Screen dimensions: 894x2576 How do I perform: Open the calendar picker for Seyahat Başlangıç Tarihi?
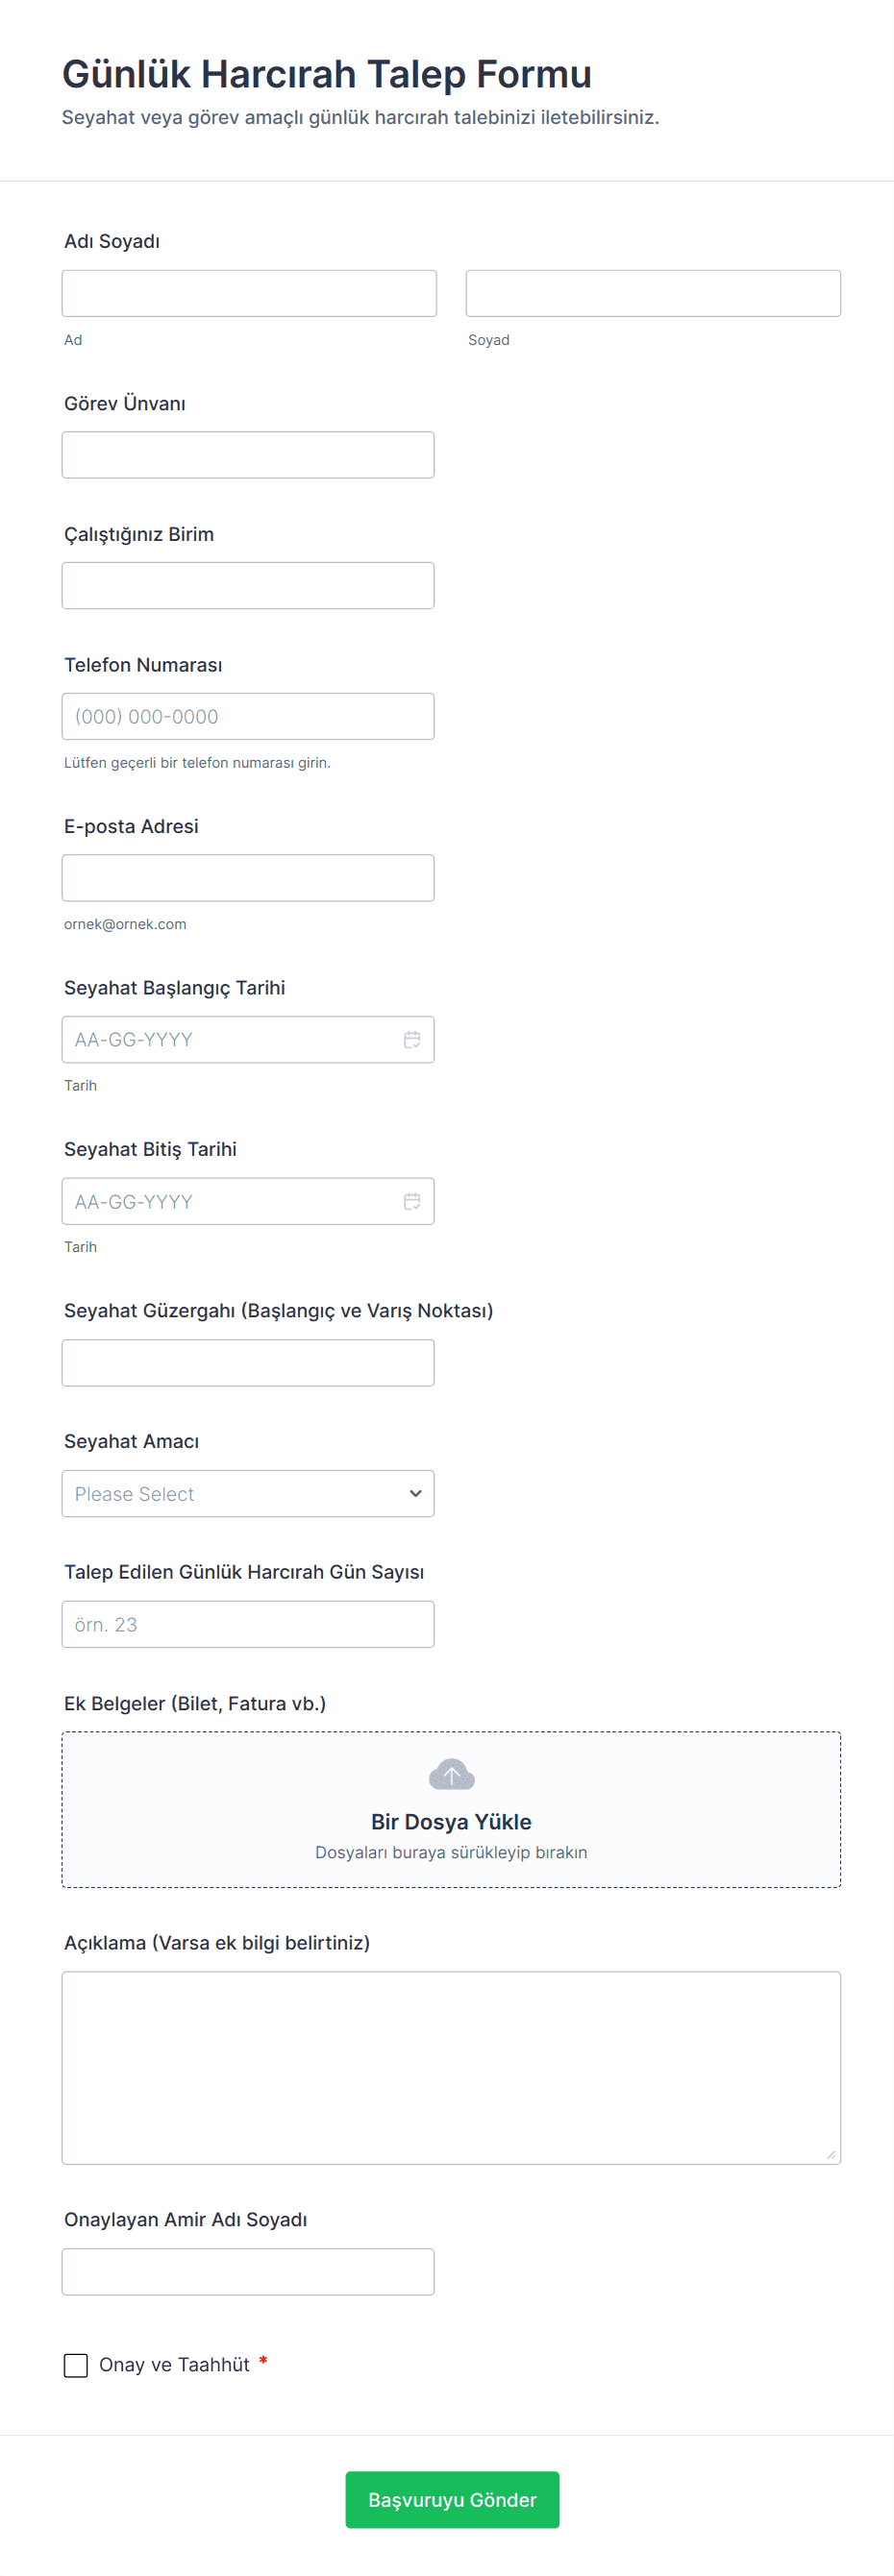click(412, 1039)
